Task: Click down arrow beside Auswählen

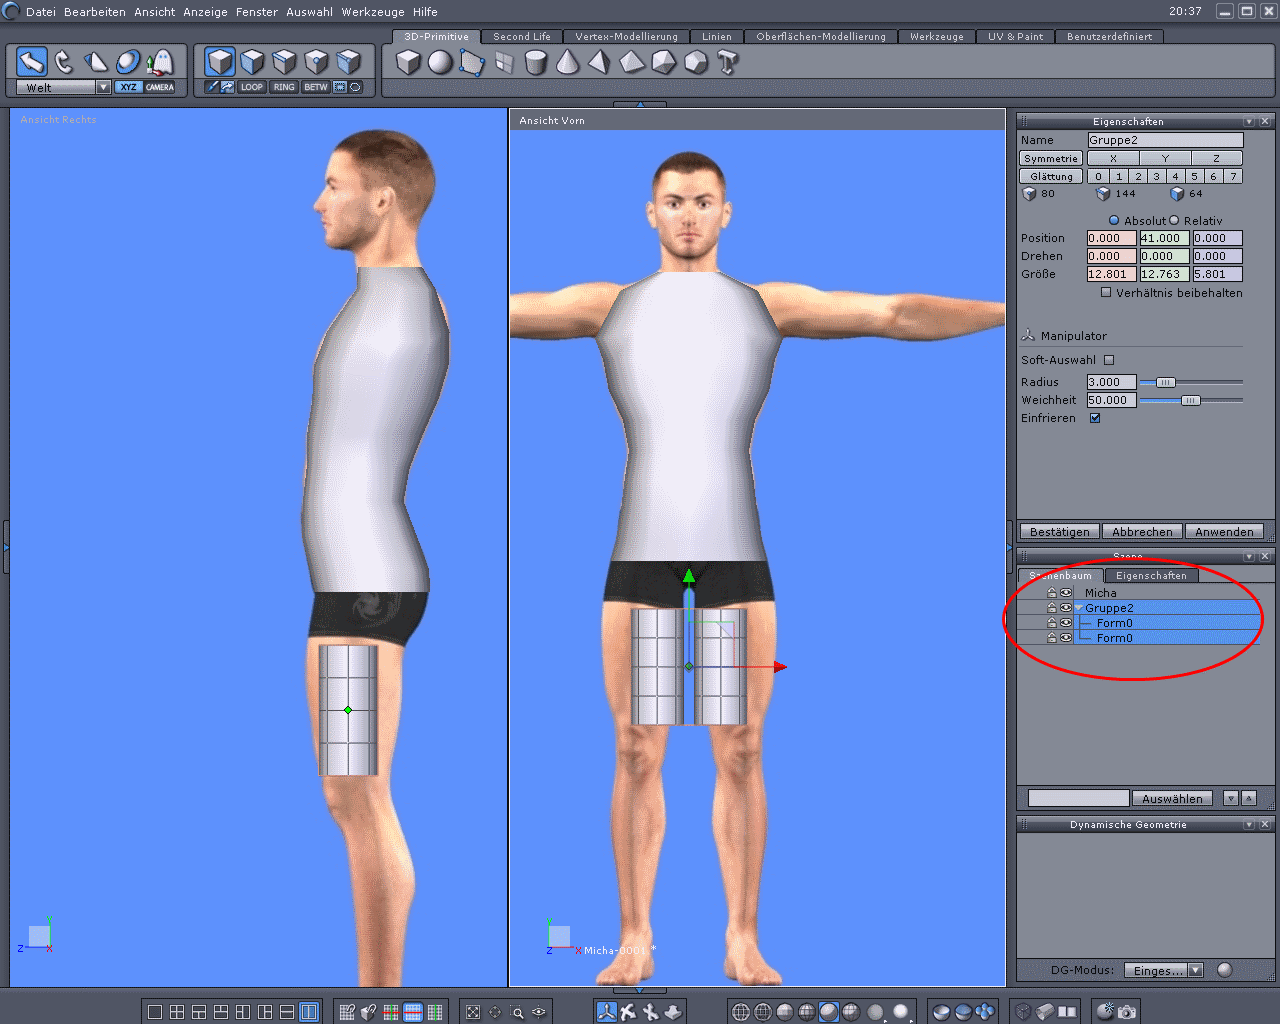Action: tap(1231, 798)
